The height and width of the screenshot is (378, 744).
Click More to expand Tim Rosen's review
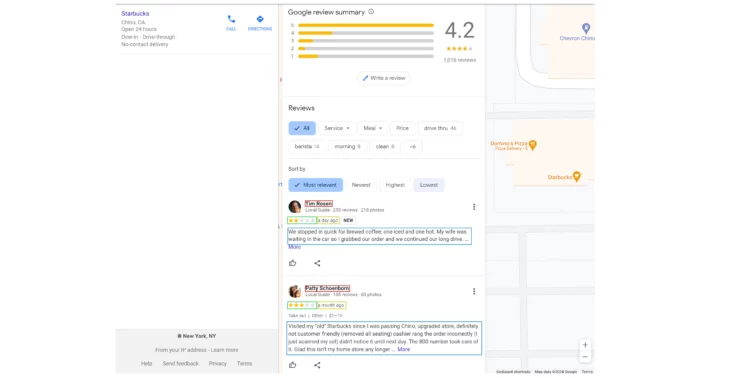[x=294, y=247]
